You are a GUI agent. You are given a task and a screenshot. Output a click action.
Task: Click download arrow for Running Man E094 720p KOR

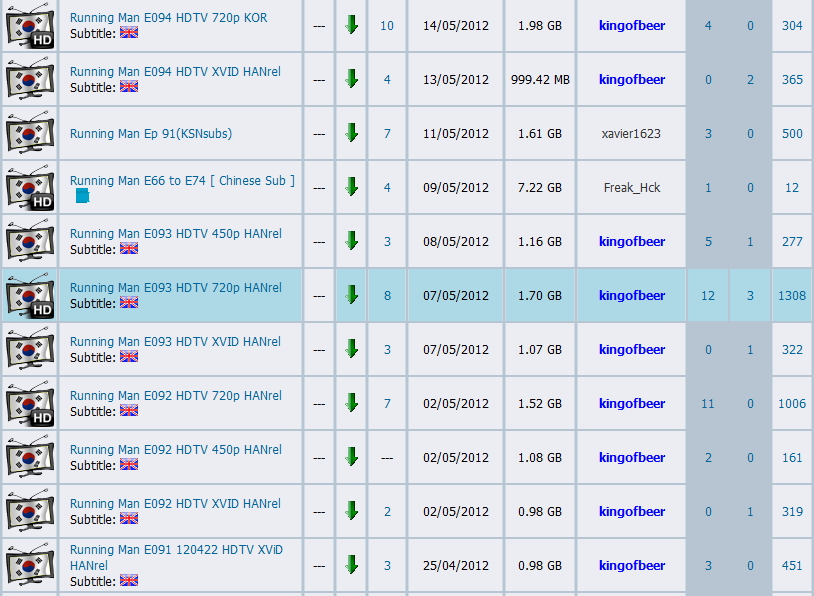[x=351, y=25]
